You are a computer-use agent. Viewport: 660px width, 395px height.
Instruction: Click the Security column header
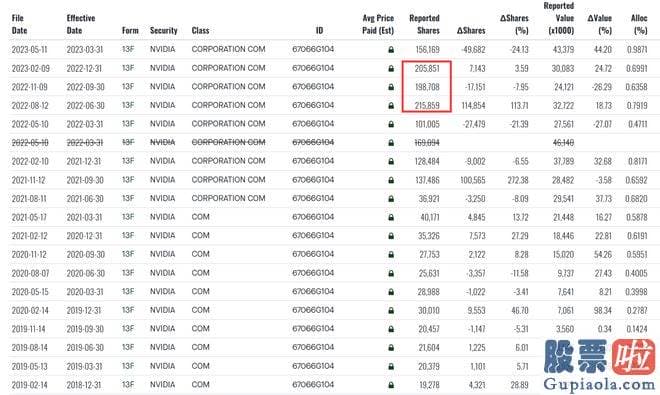tap(164, 30)
